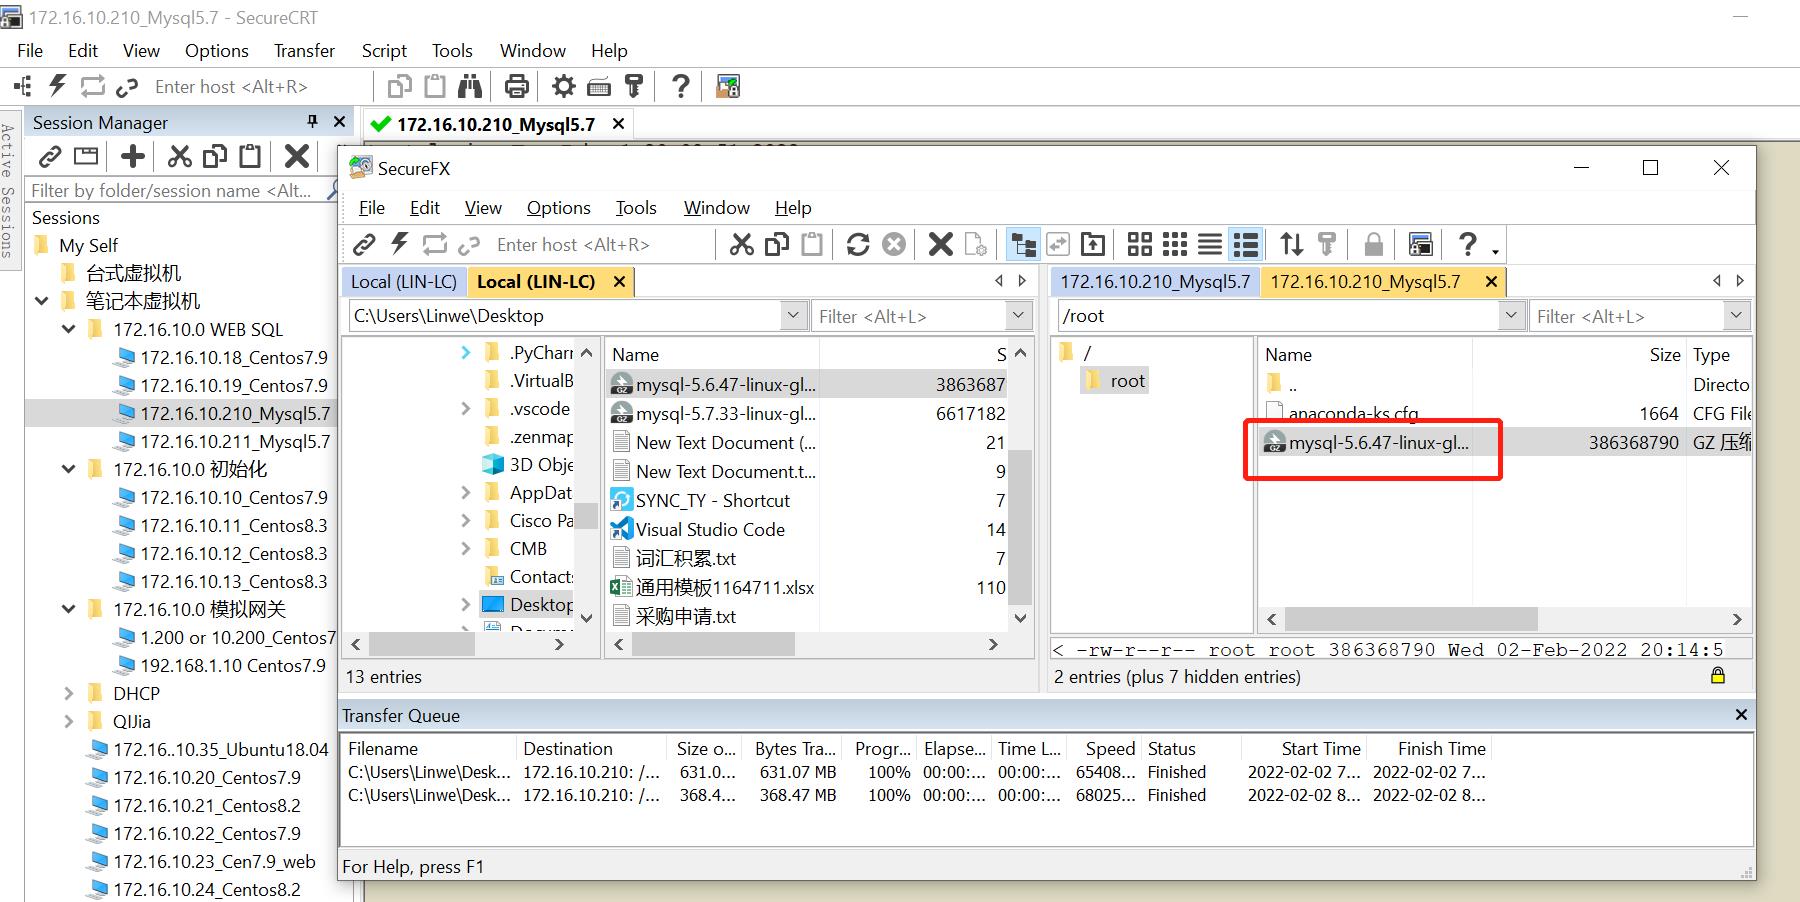Toggle SecureFX folder tree view button
This screenshot has height=902, width=1800.
tap(1022, 244)
